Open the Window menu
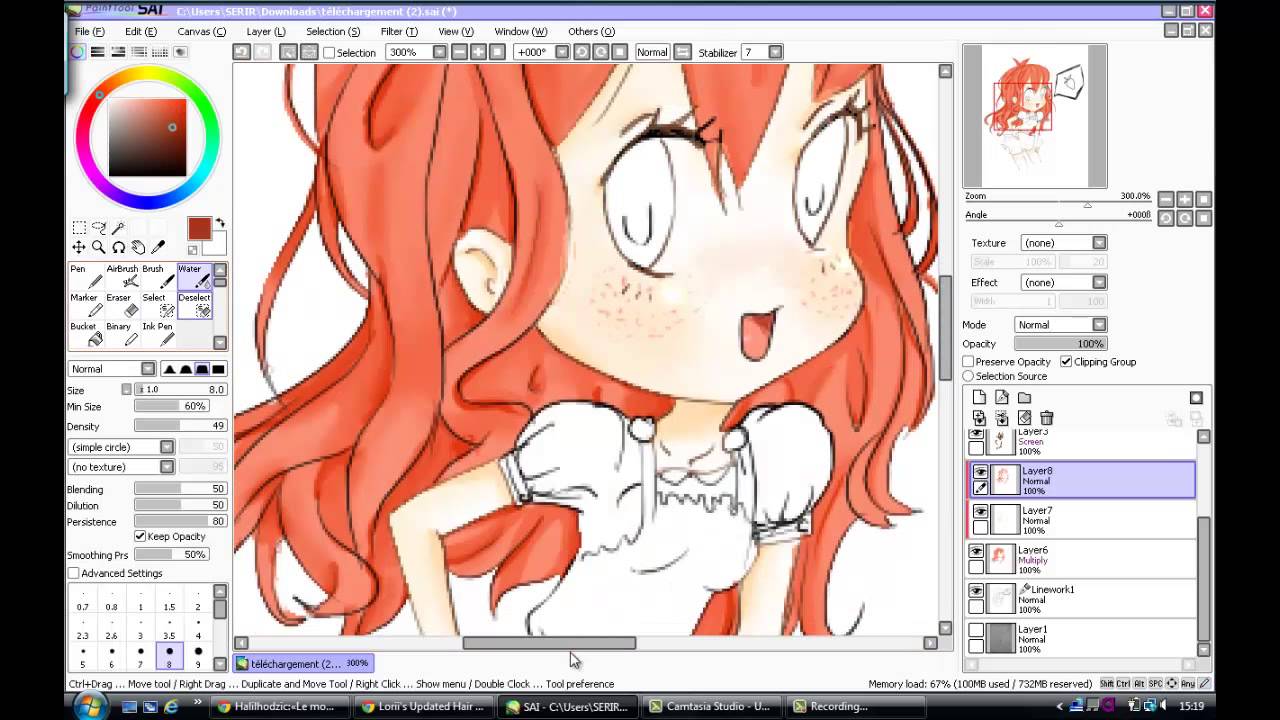 point(520,31)
